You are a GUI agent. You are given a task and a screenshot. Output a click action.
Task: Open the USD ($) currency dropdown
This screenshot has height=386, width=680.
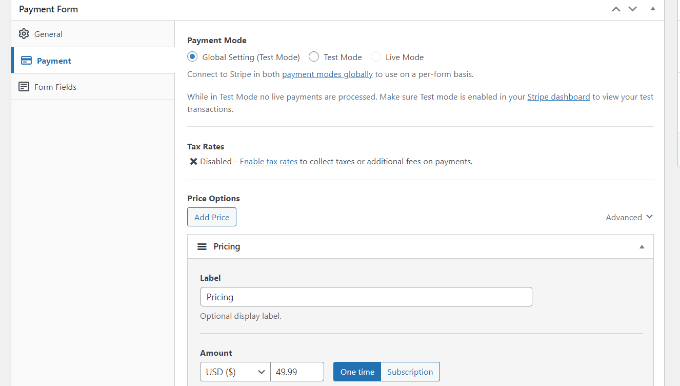click(x=235, y=372)
